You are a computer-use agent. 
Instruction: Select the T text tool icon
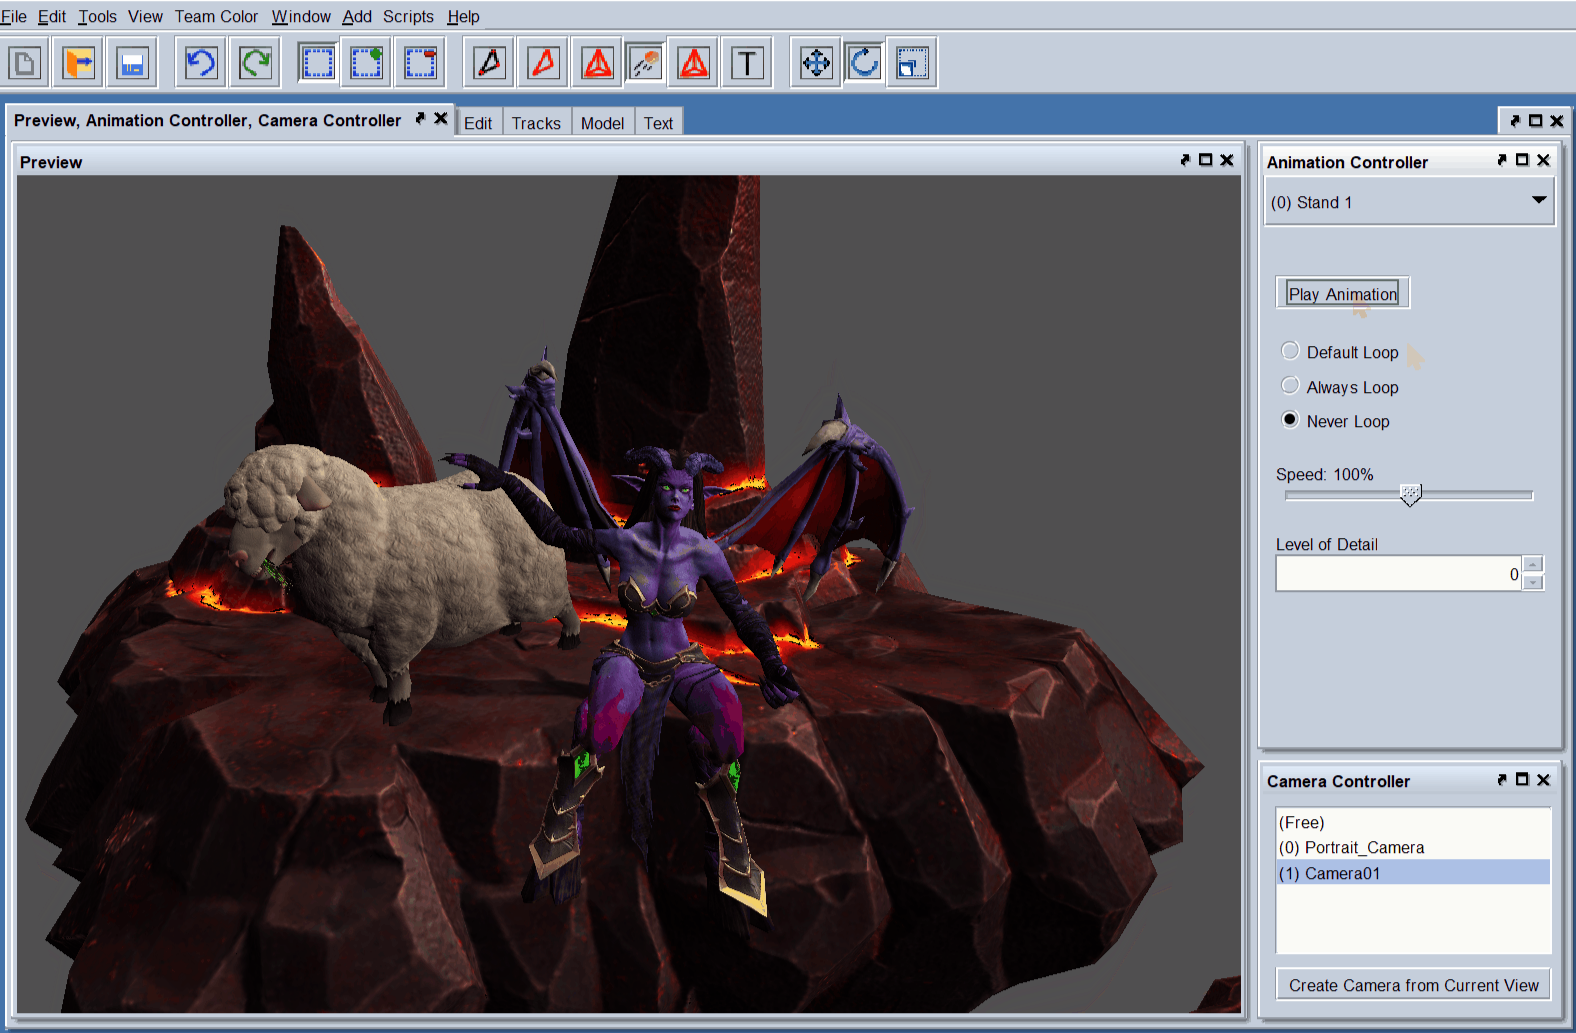click(x=747, y=64)
